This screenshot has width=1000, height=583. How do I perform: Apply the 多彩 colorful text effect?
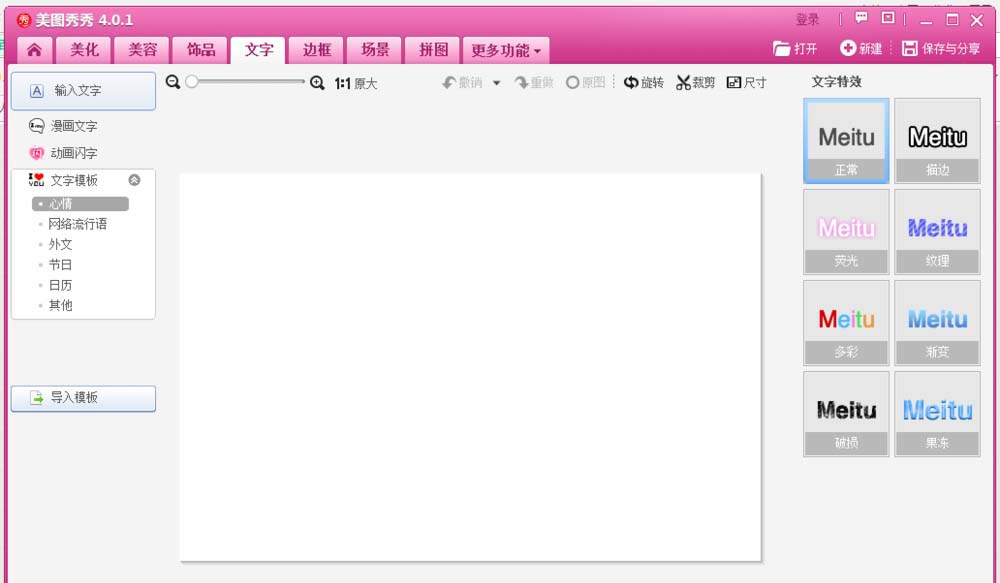click(x=846, y=323)
